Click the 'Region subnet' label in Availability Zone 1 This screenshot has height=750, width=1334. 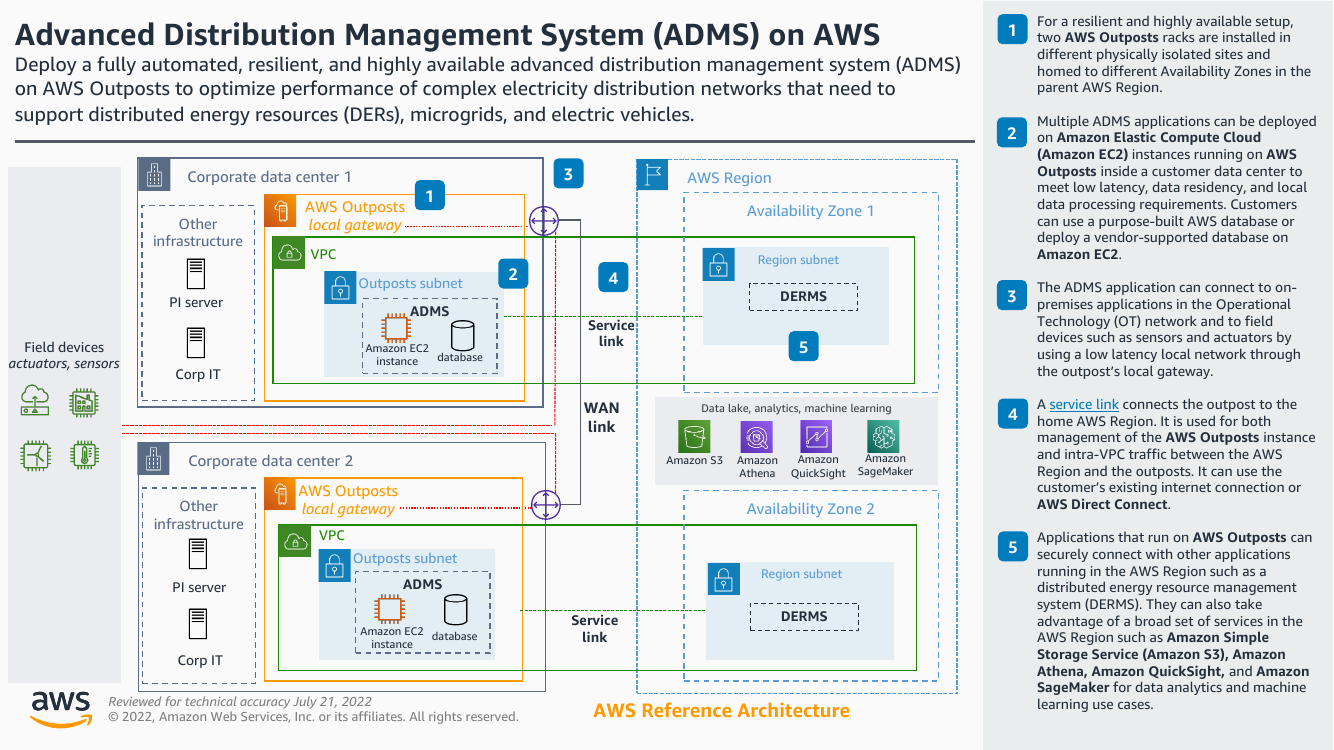(798, 260)
